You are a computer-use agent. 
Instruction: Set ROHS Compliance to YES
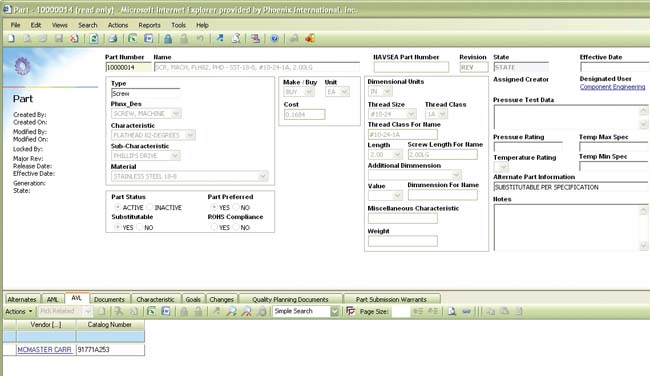[214, 227]
